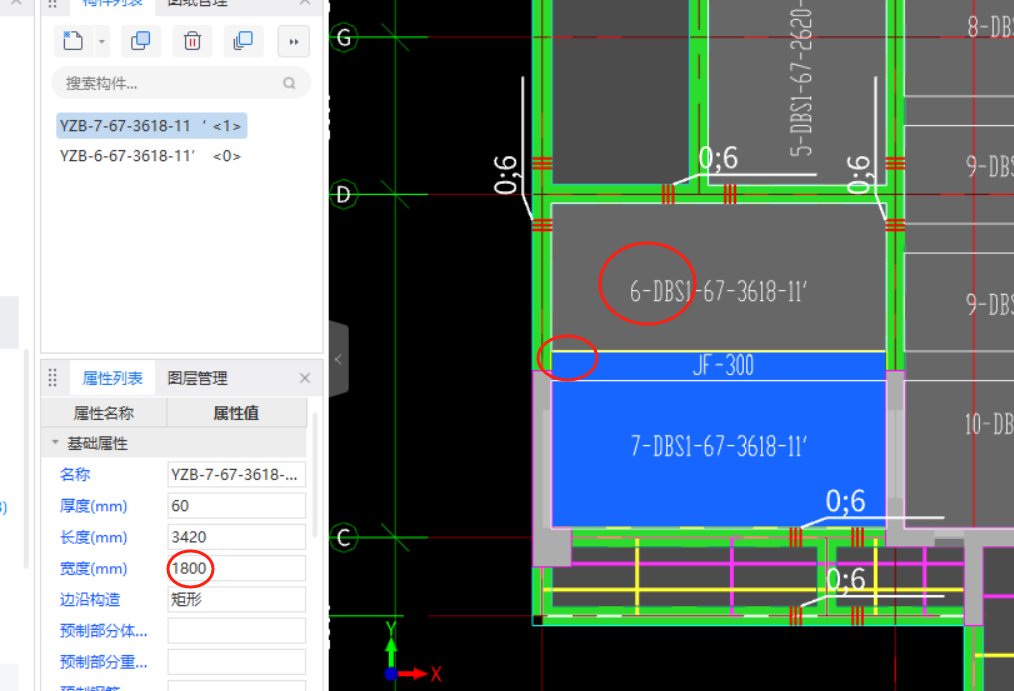The height and width of the screenshot is (691, 1014).
Task: Click the 厚度(mm) property label
Action: pyautogui.click(x=94, y=506)
